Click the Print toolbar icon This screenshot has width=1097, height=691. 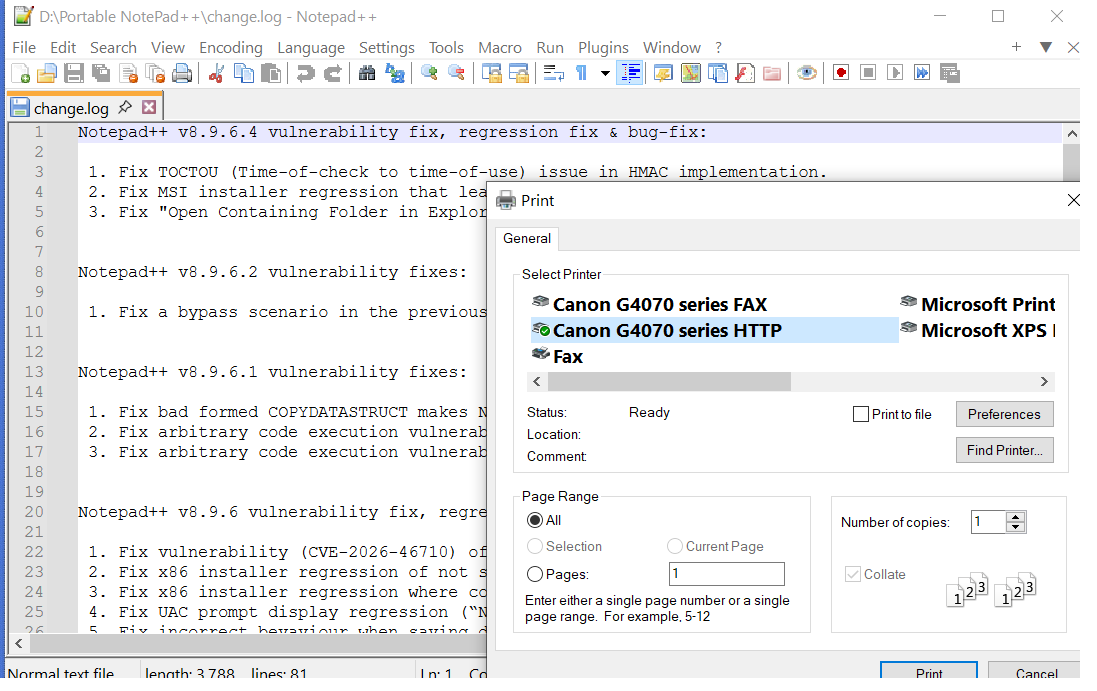click(182, 73)
